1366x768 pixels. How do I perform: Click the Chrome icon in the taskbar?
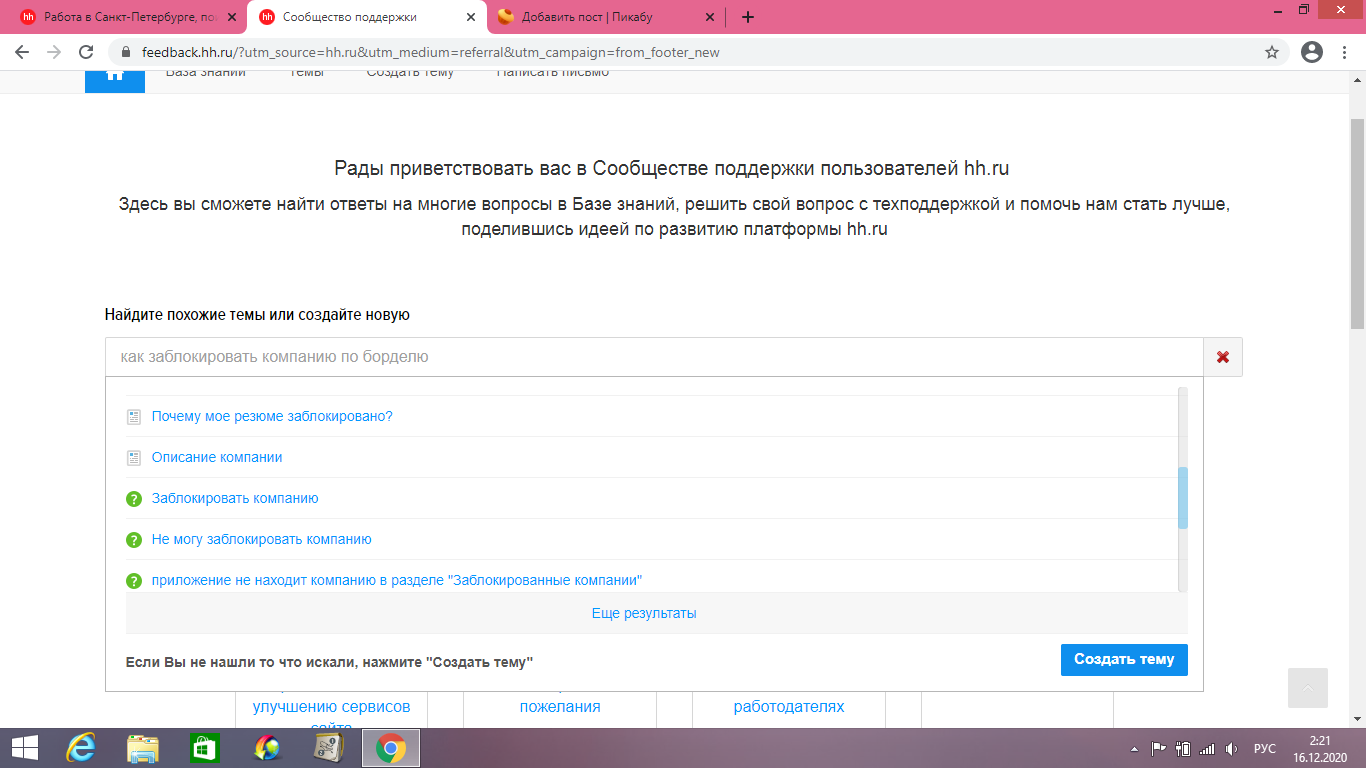point(390,748)
